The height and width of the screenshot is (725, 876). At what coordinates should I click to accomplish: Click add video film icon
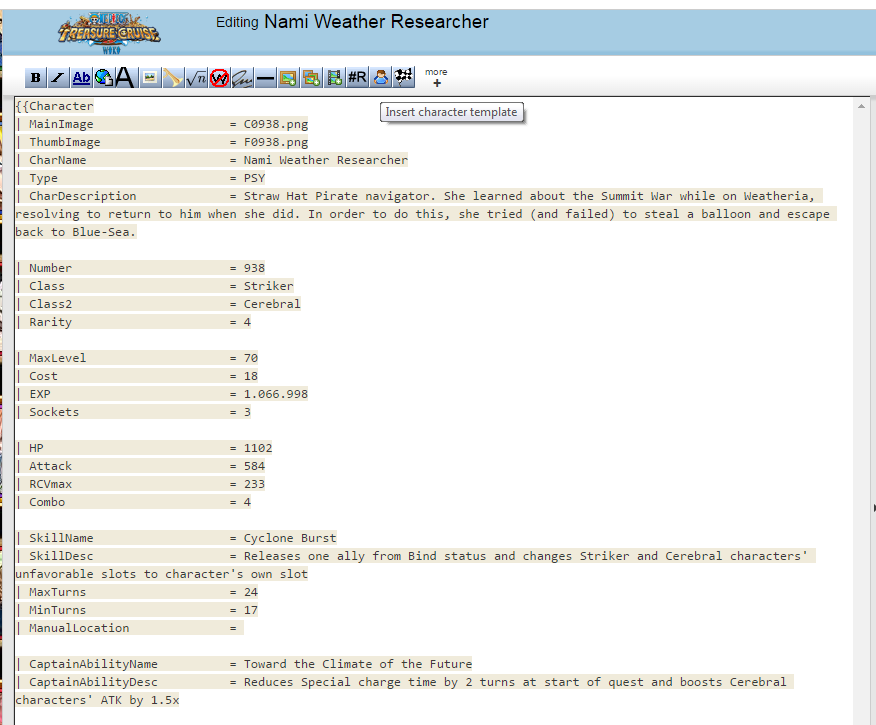point(335,78)
